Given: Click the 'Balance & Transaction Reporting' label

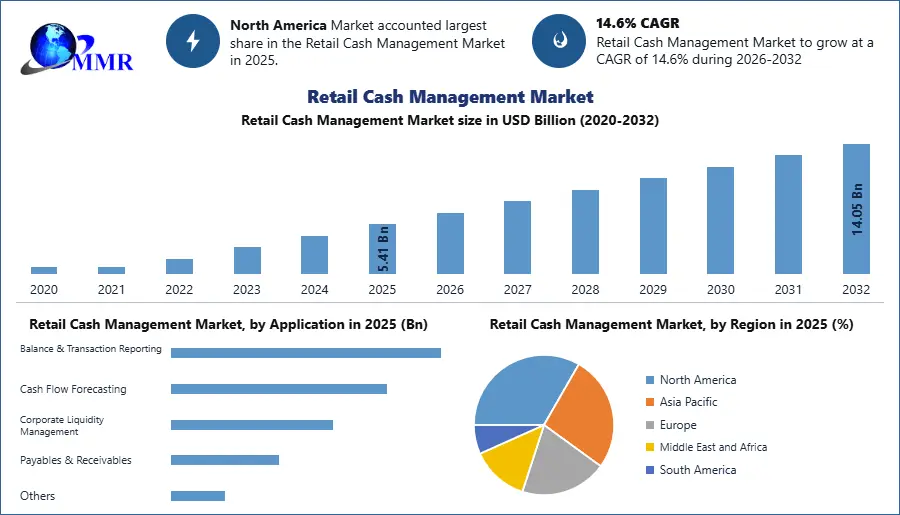Looking at the screenshot, I should click(x=91, y=349).
